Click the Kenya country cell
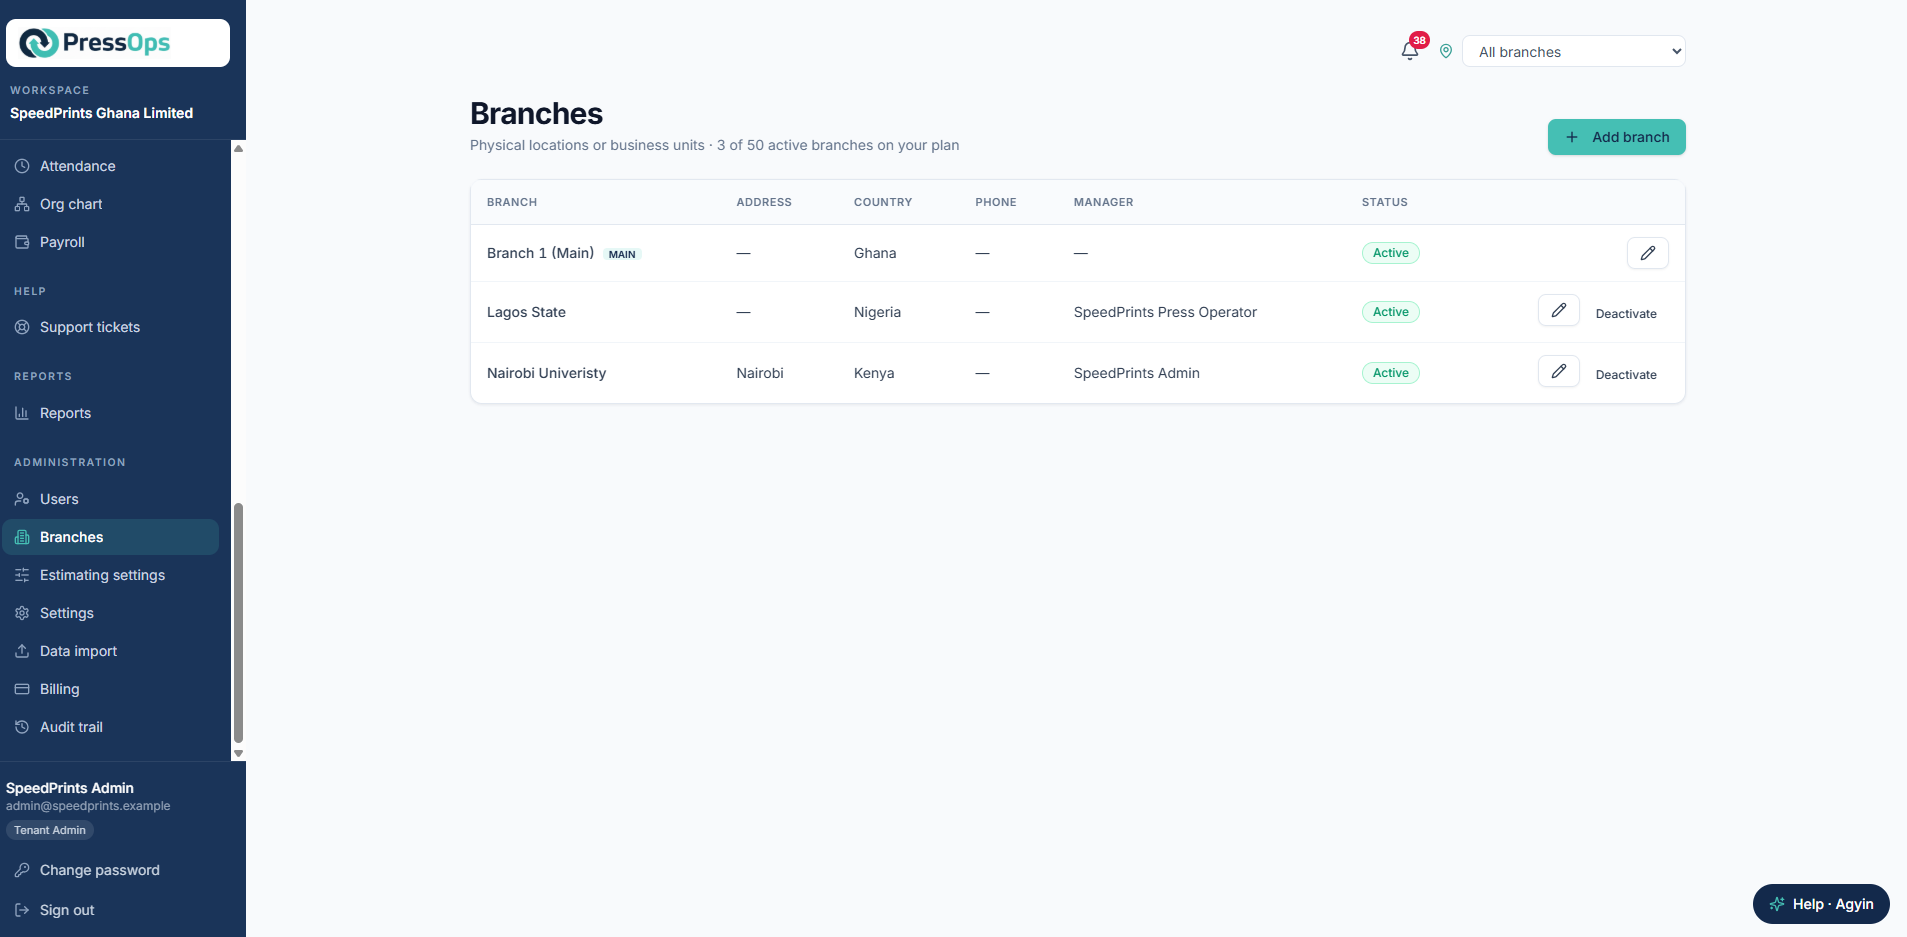 coord(874,373)
